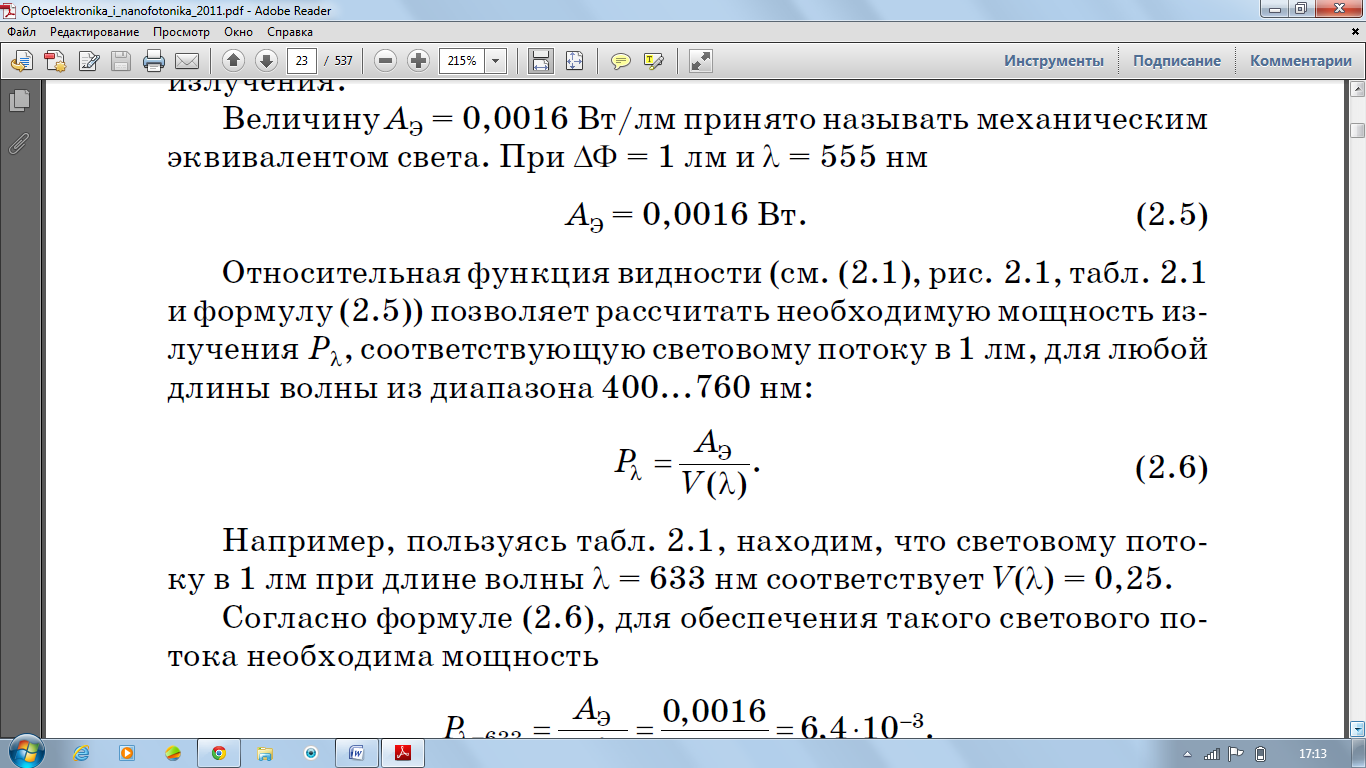Click the equation number (2.5)
The image size is (1366, 768).
pyautogui.click(x=1171, y=215)
